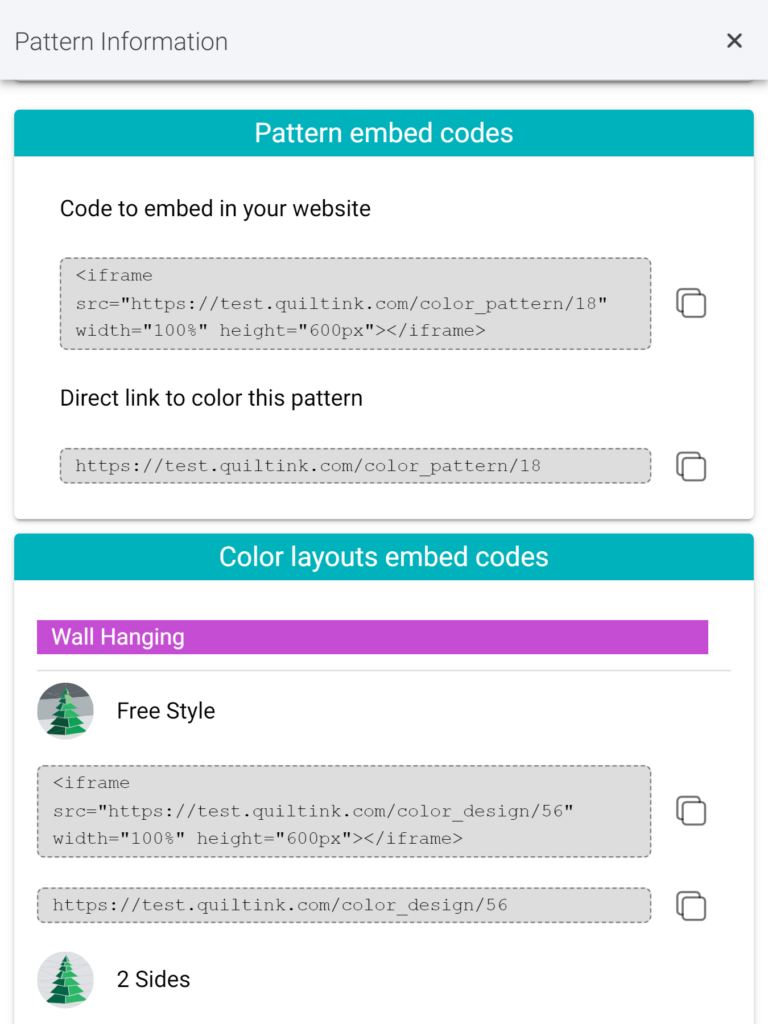This screenshot has height=1024, width=768.
Task: Close the Pattern Information dialog
Action: pos(734,41)
